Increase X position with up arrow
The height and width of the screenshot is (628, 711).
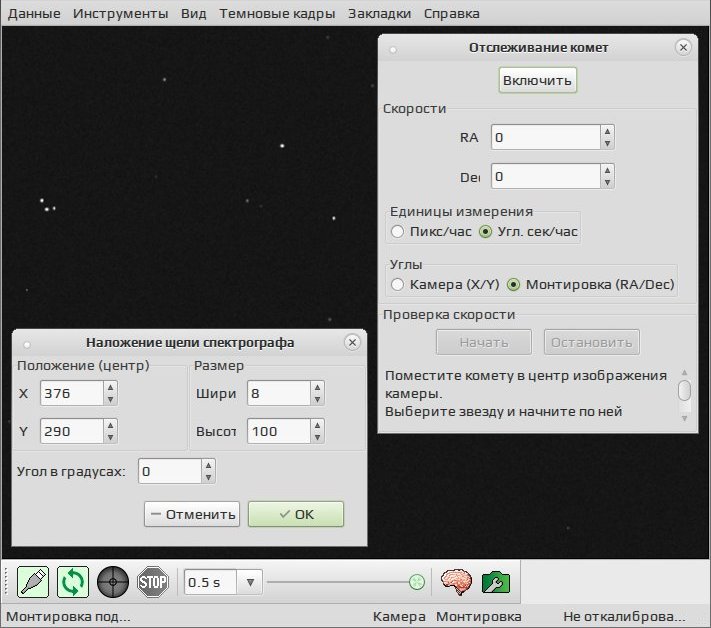(x=111, y=387)
